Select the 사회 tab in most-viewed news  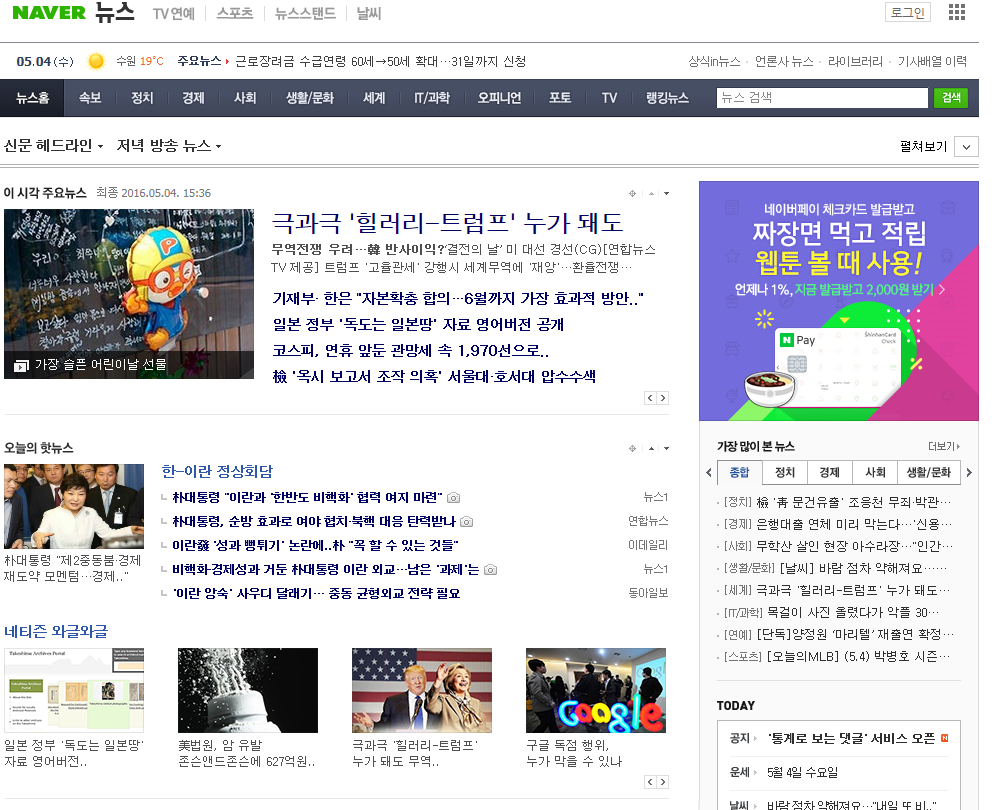[x=875, y=473]
